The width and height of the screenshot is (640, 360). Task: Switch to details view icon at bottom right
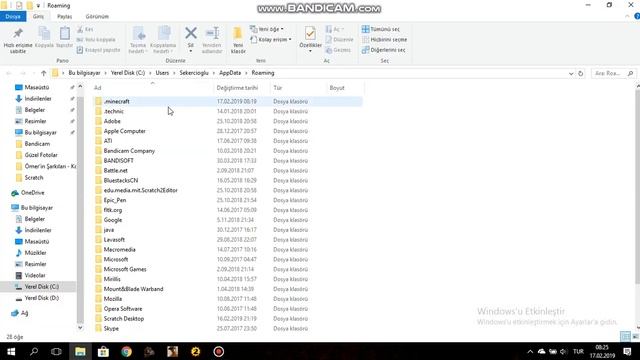click(624, 336)
